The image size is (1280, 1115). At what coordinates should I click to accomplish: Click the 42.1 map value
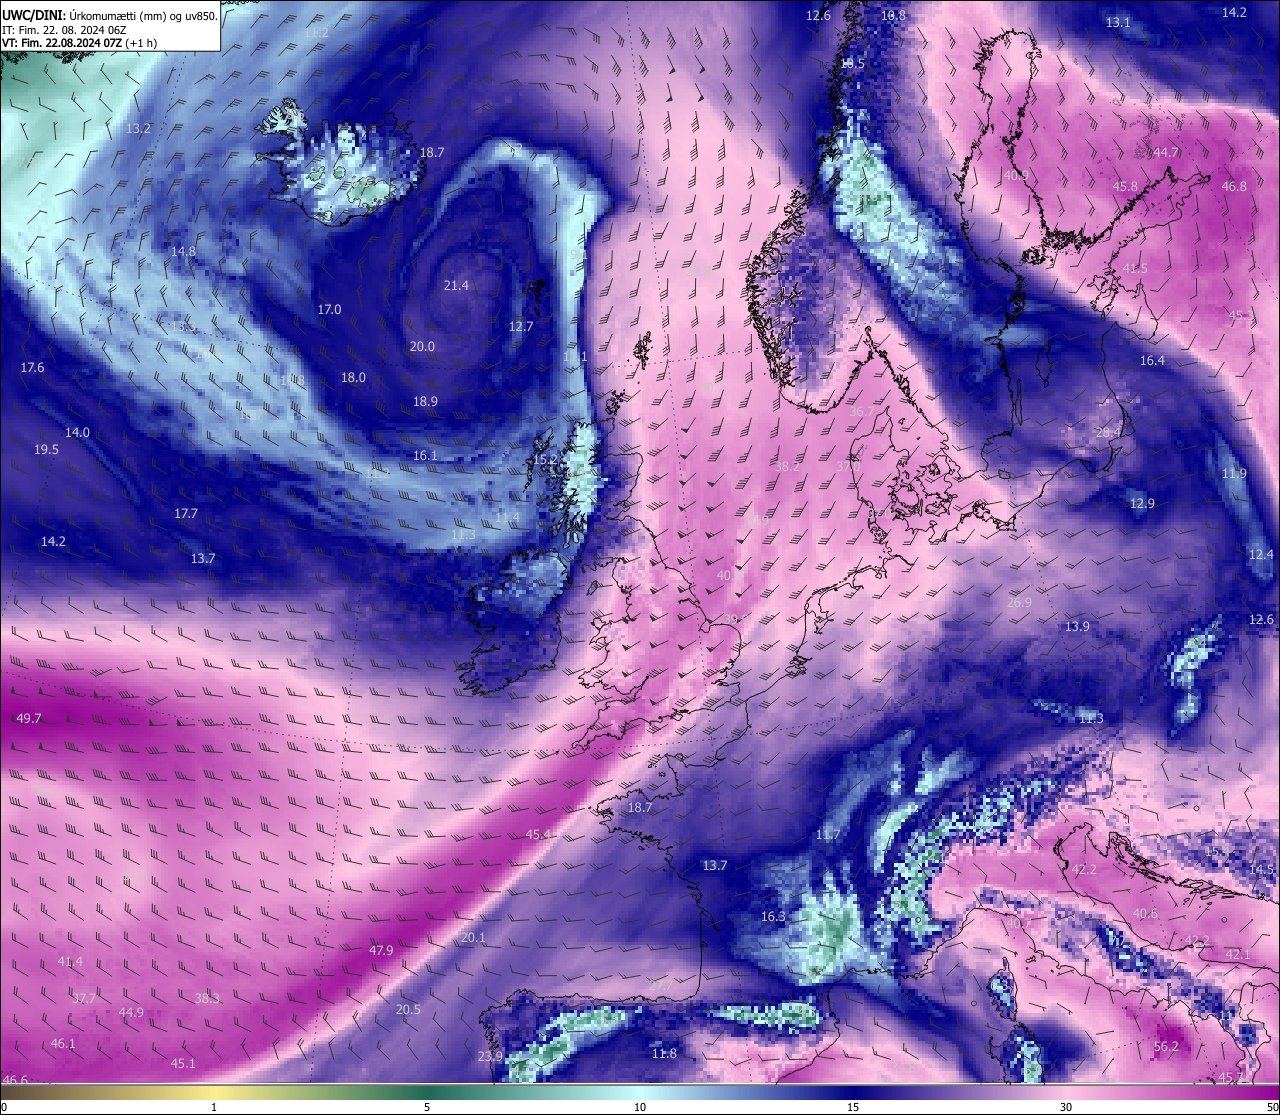[1237, 954]
